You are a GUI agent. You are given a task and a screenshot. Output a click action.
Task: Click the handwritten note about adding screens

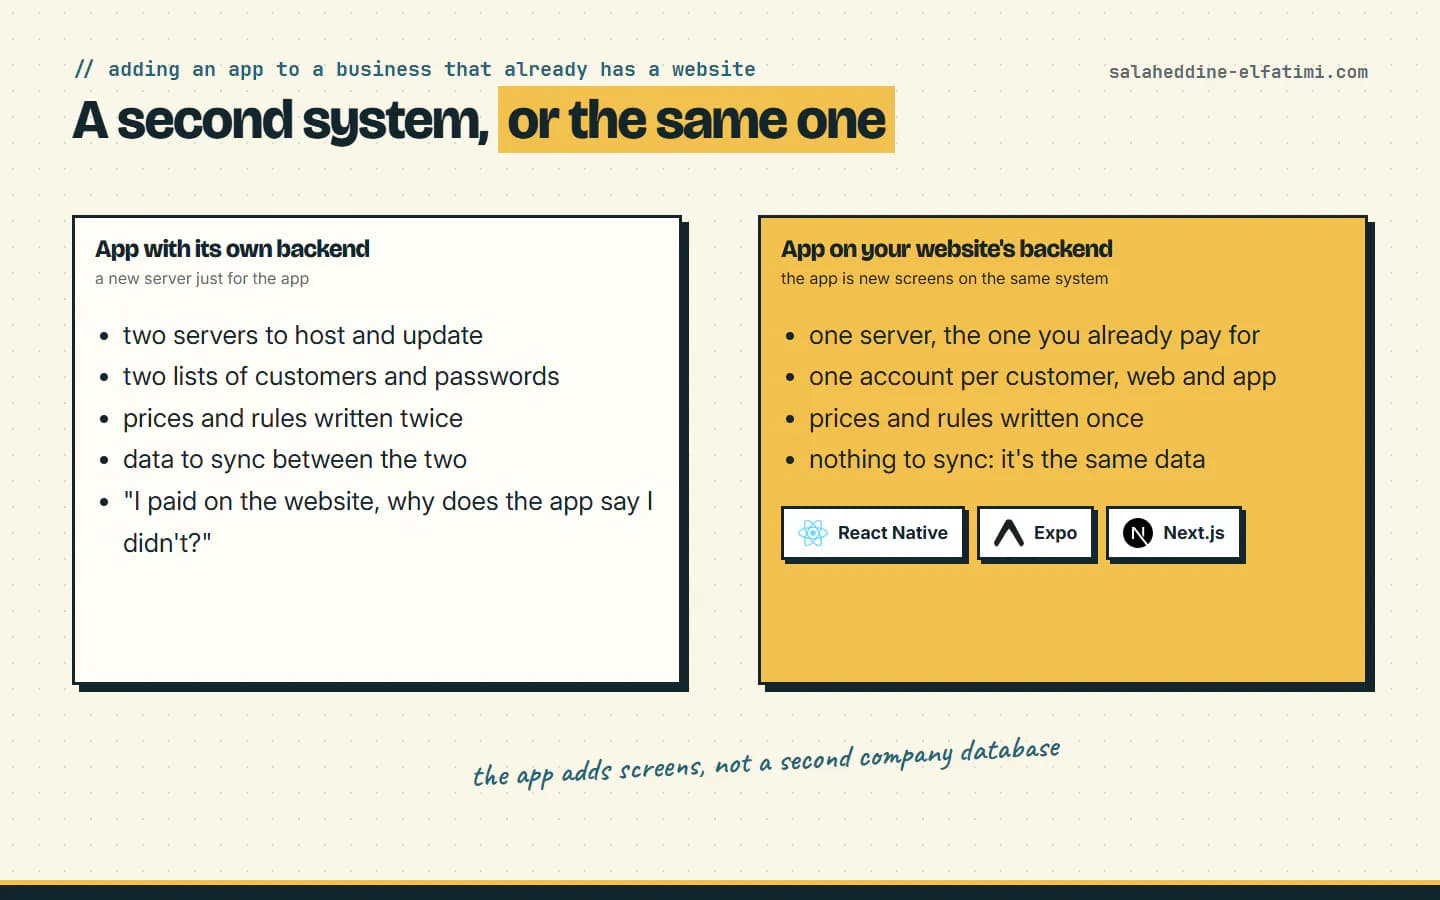tap(766, 763)
